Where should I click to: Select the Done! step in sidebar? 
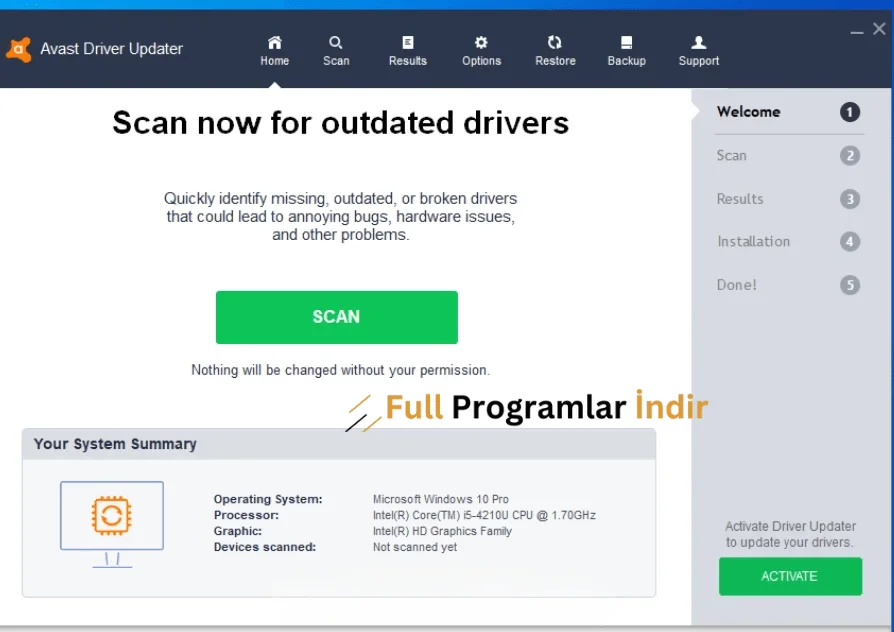click(736, 285)
